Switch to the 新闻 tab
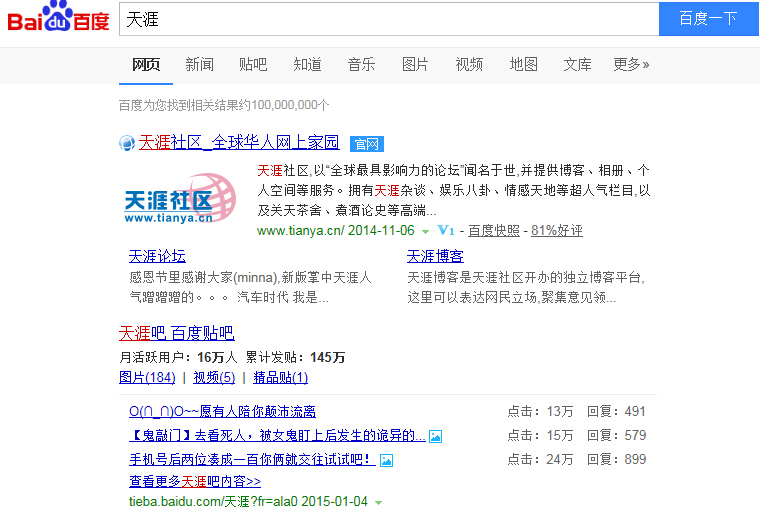760x523 pixels. pos(199,65)
